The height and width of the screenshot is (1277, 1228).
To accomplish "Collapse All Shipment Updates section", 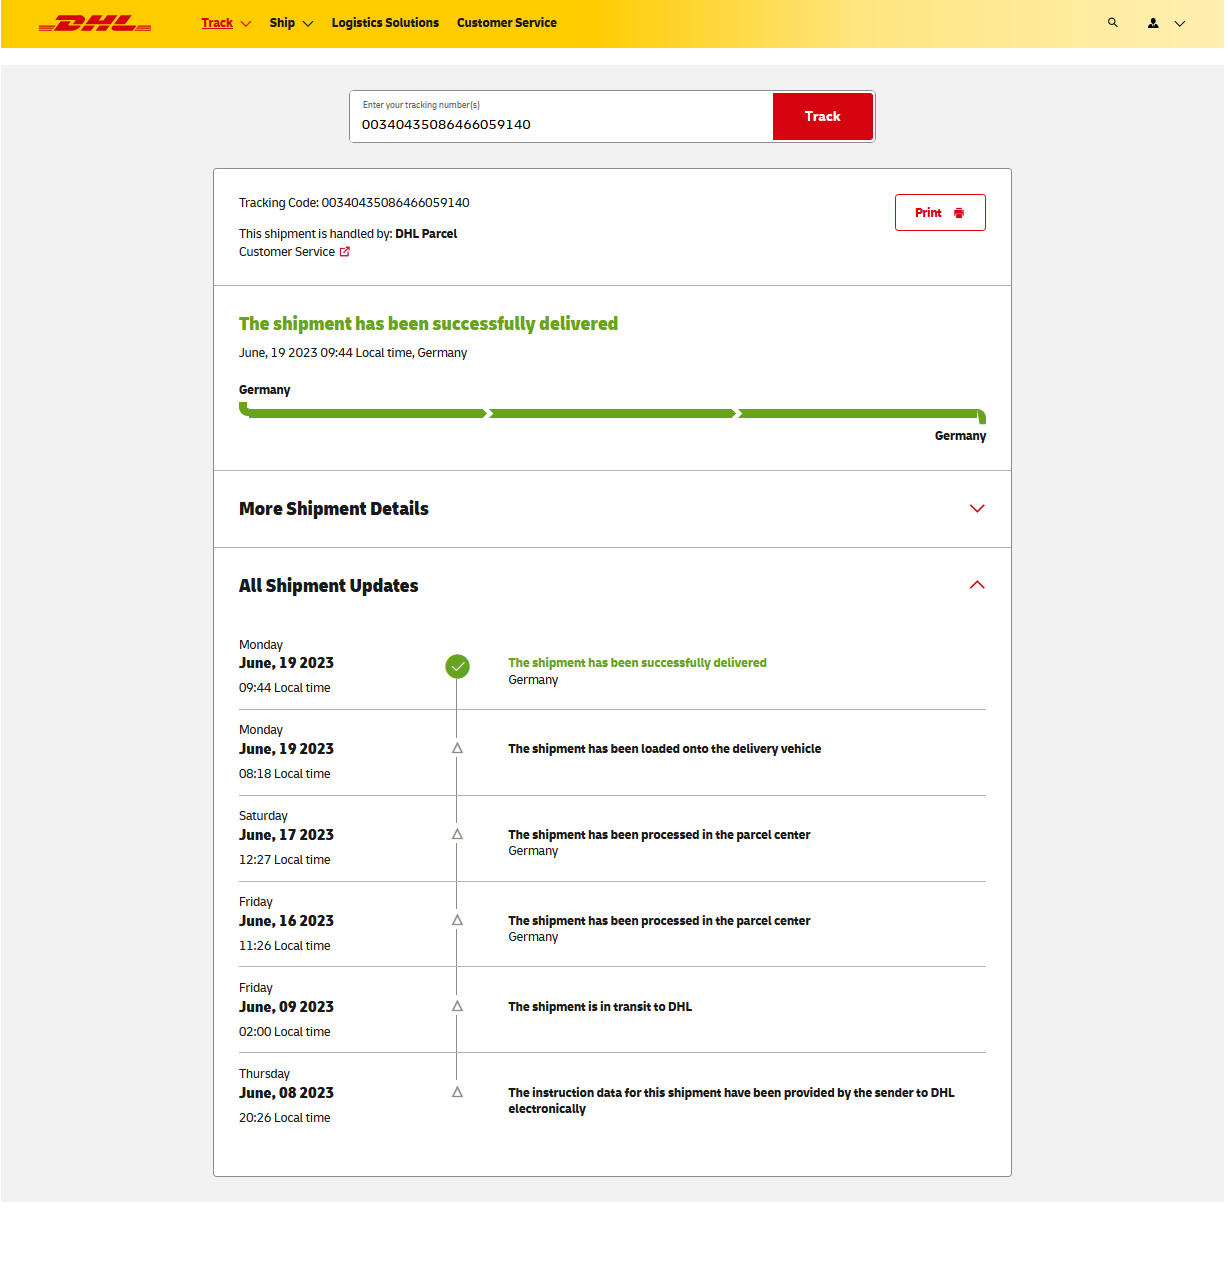I will [976, 585].
